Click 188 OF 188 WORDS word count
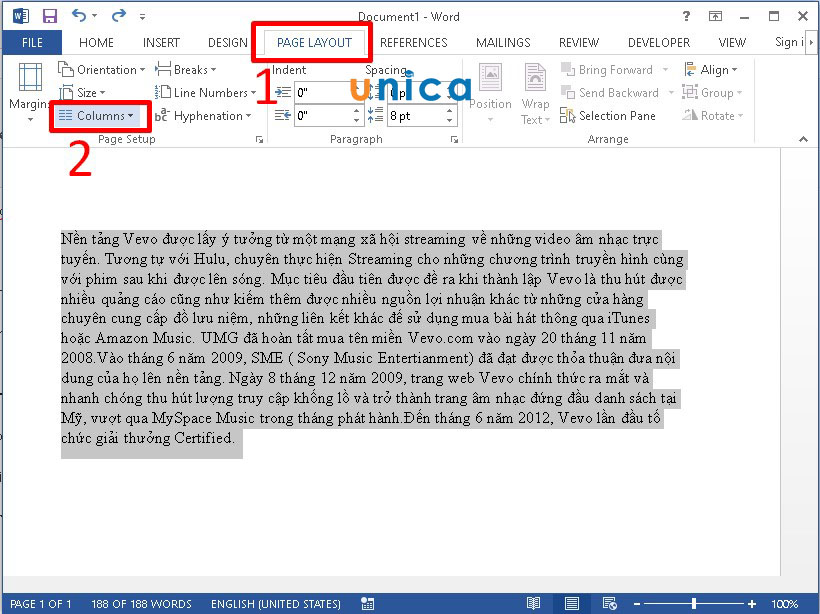This screenshot has width=820, height=614. click(141, 604)
